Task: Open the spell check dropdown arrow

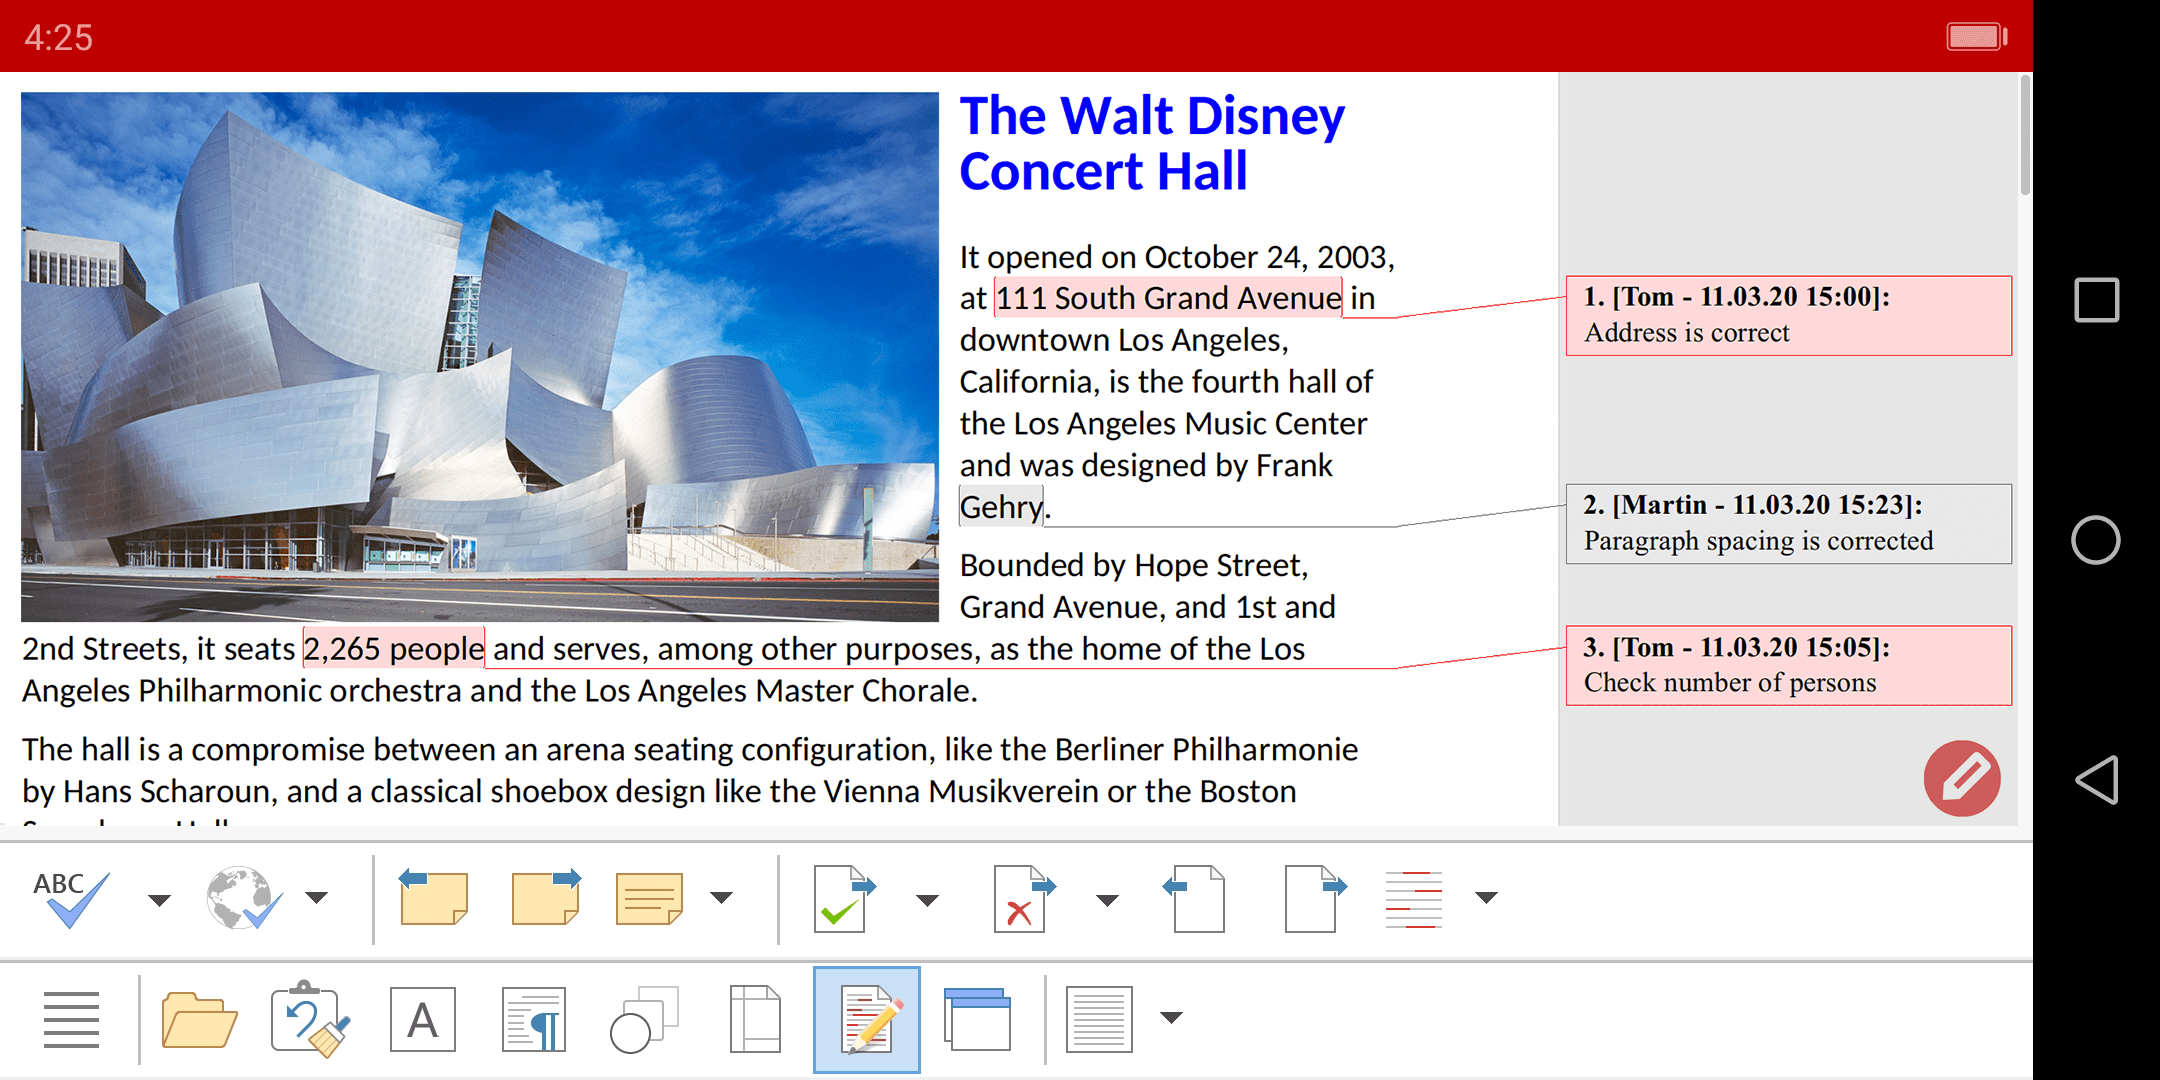Action: [x=159, y=900]
